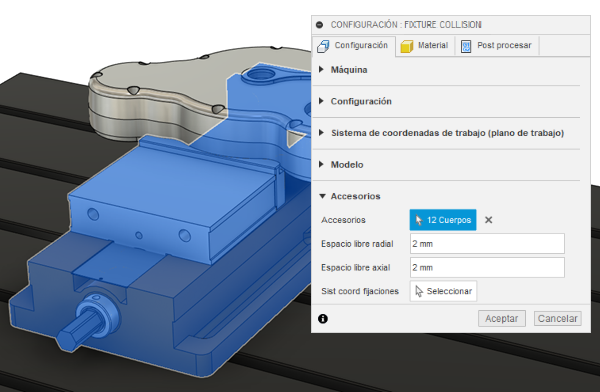
Task: Open the Material tab
Action: [x=424, y=46]
